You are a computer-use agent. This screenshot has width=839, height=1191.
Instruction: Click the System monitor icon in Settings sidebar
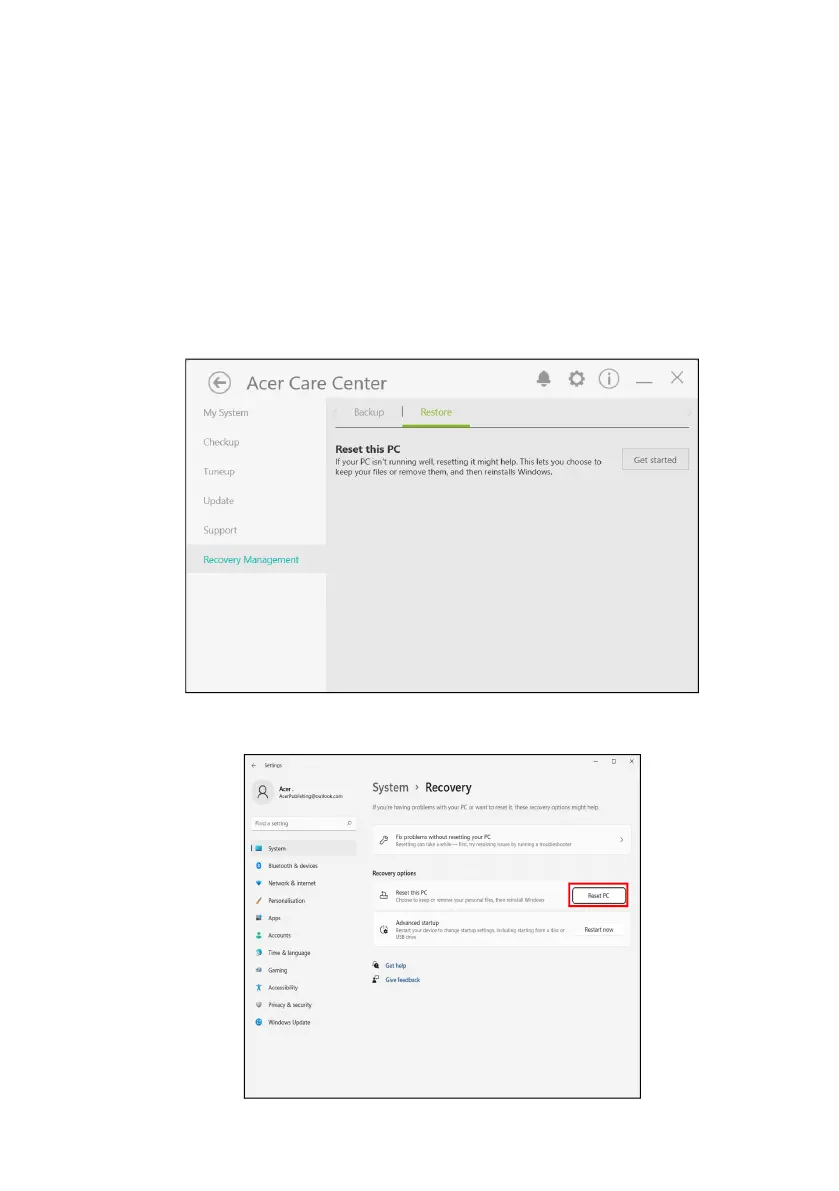point(259,848)
